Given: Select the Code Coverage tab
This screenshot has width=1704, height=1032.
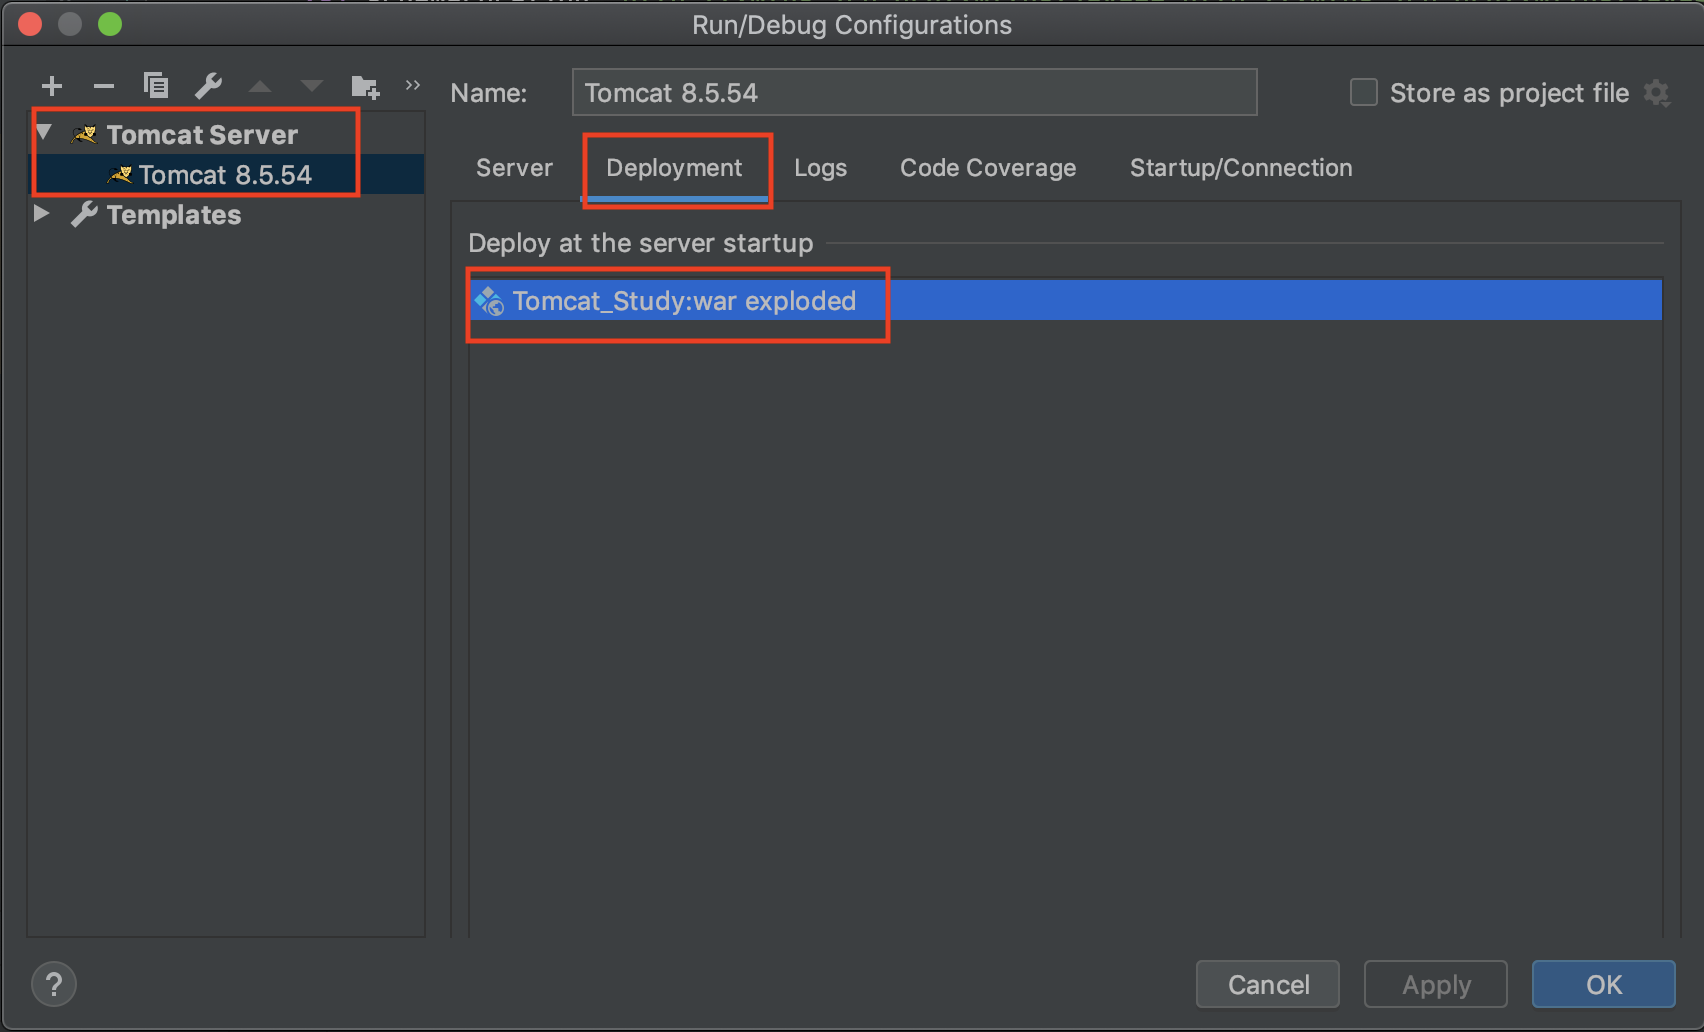Looking at the screenshot, I should click(x=988, y=168).
